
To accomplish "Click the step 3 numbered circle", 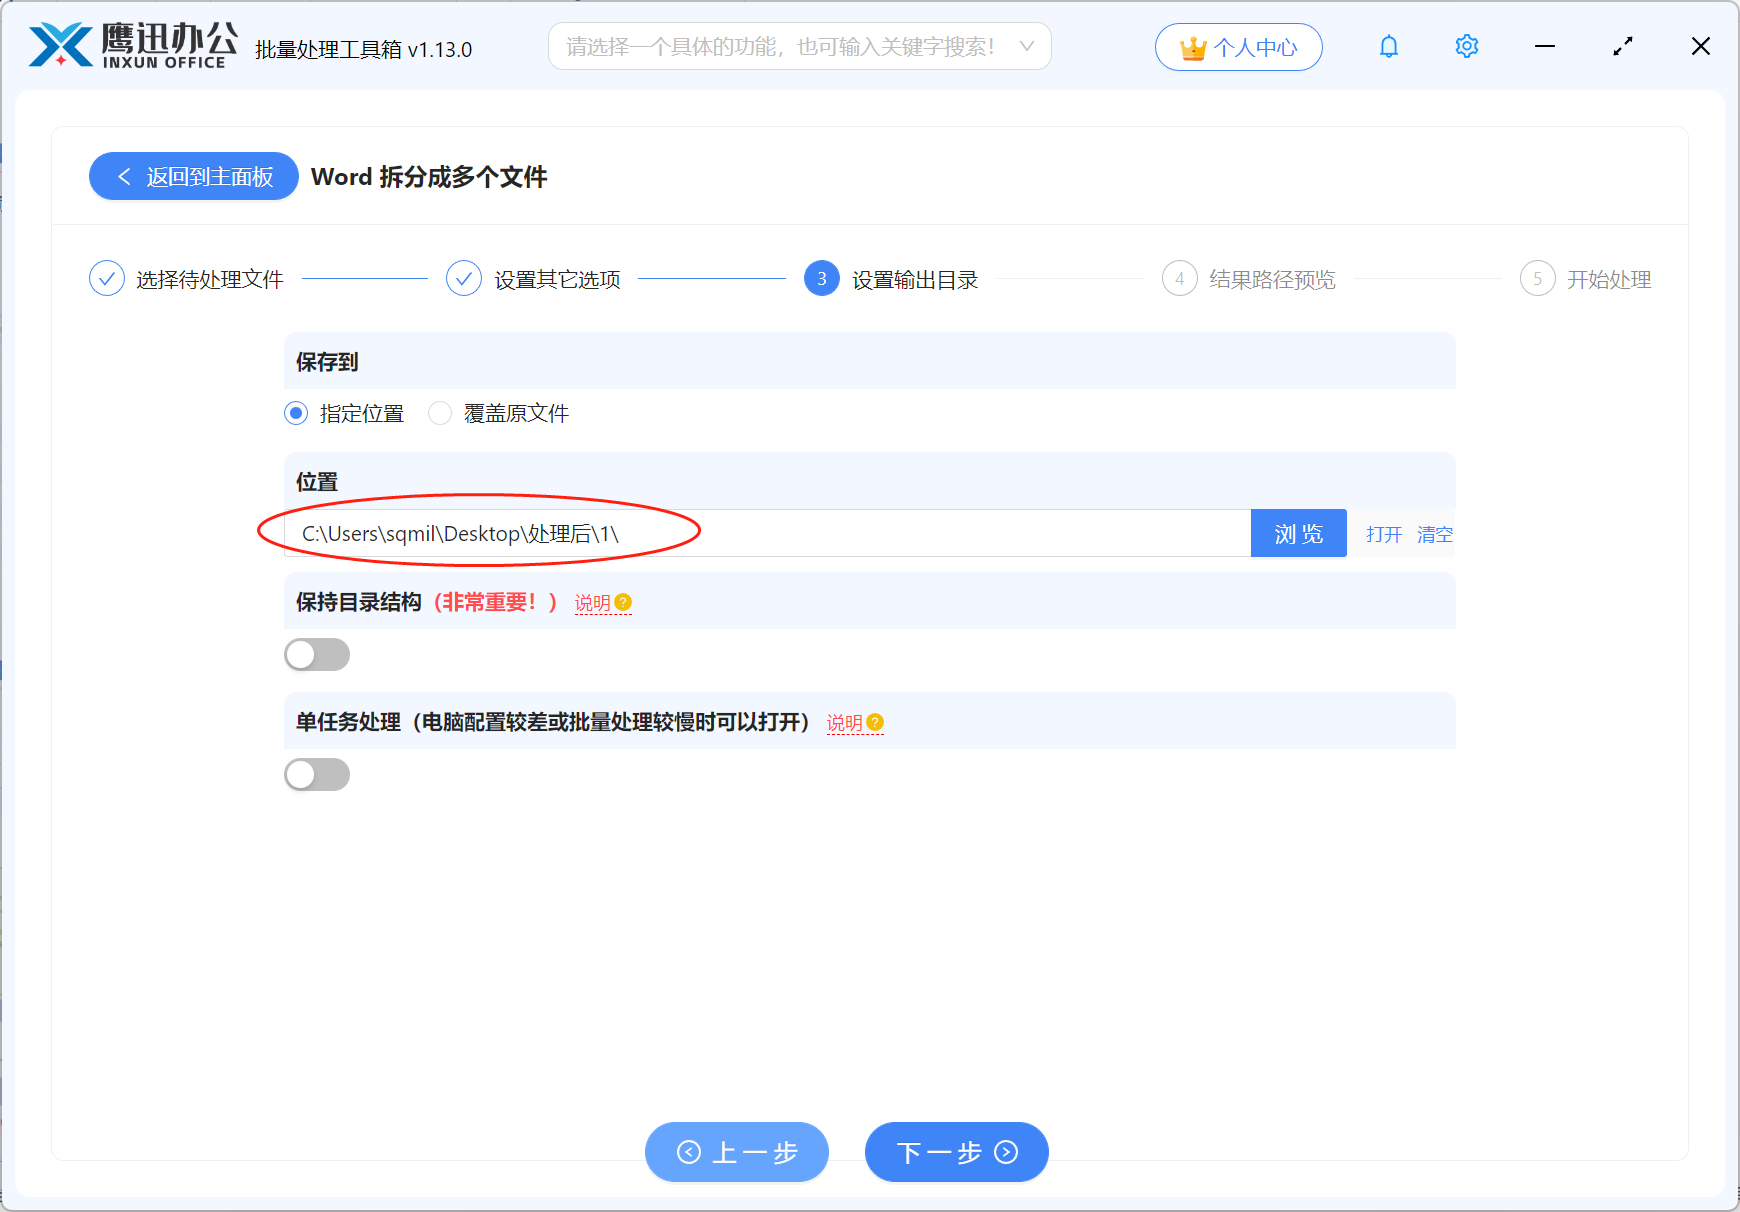I will 821,279.
